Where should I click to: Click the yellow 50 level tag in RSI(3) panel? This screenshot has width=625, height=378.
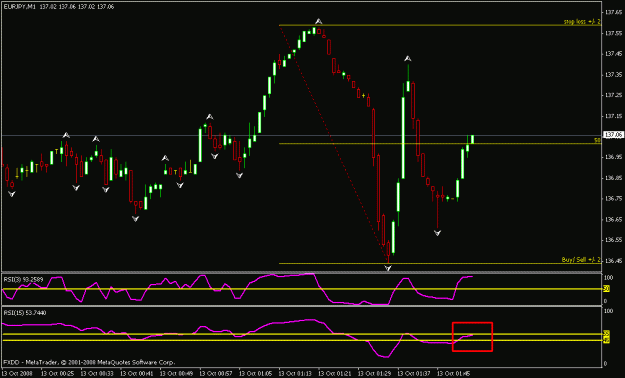tap(606, 289)
